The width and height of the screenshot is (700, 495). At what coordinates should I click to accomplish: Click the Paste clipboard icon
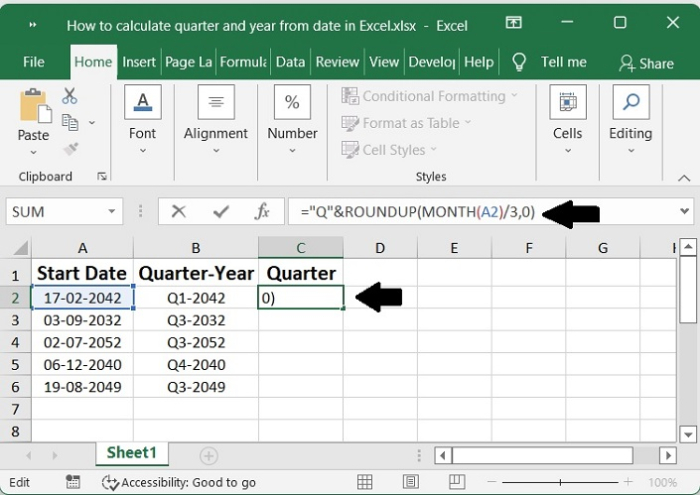(x=35, y=105)
